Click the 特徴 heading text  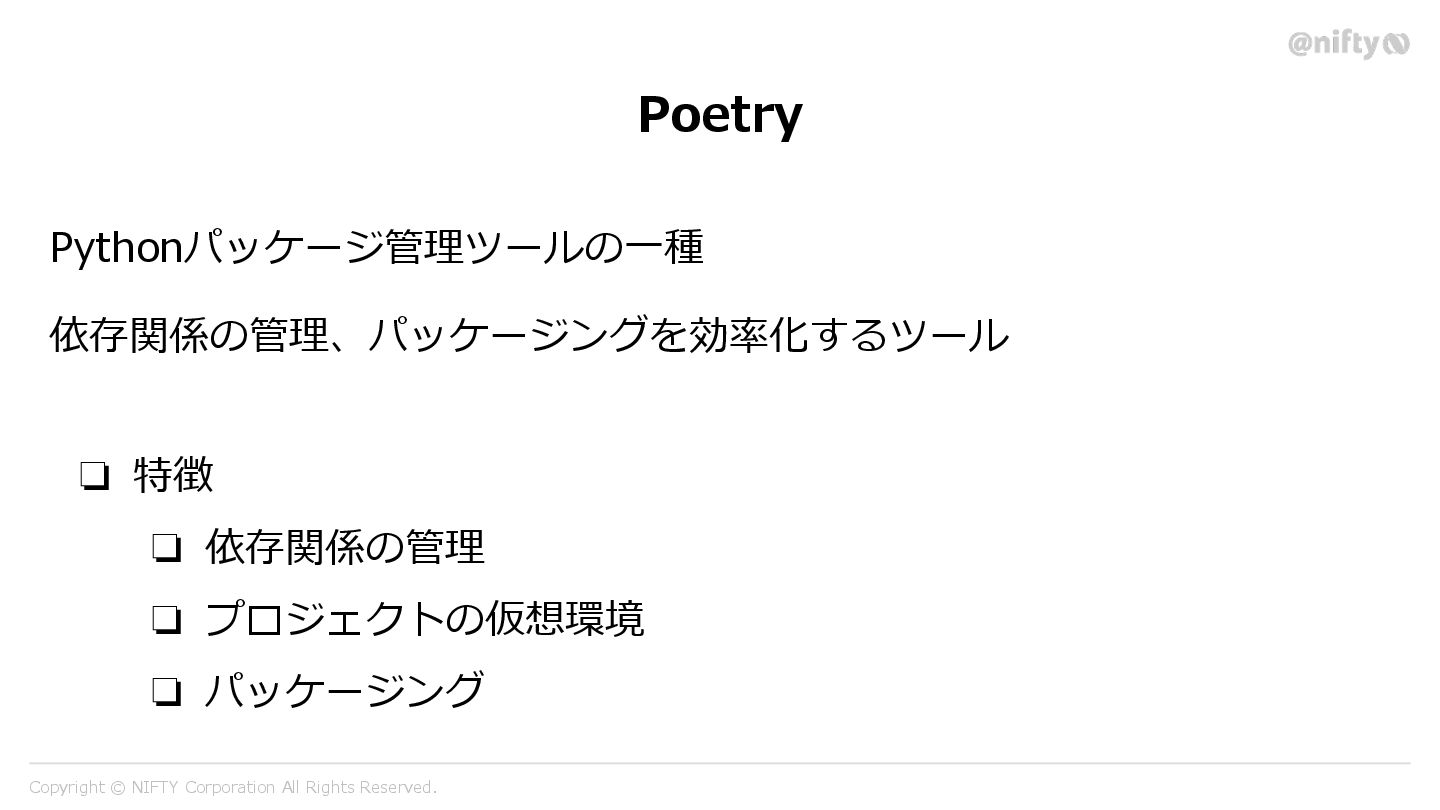(x=173, y=475)
